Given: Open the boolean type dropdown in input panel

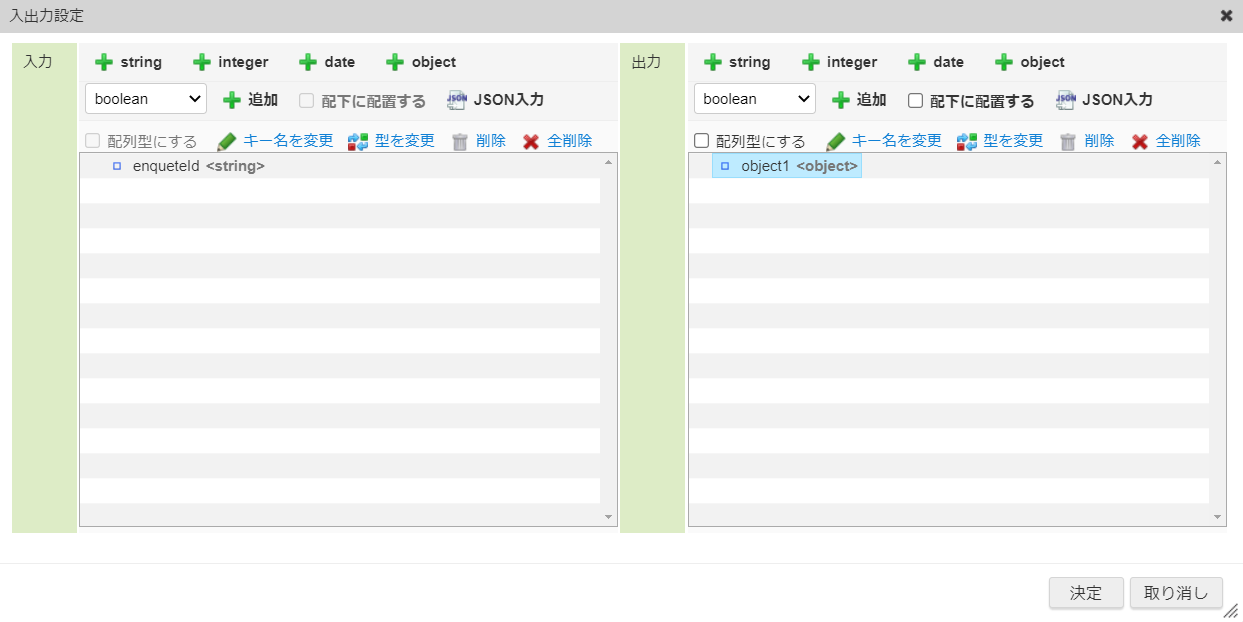Looking at the screenshot, I should 146,99.
